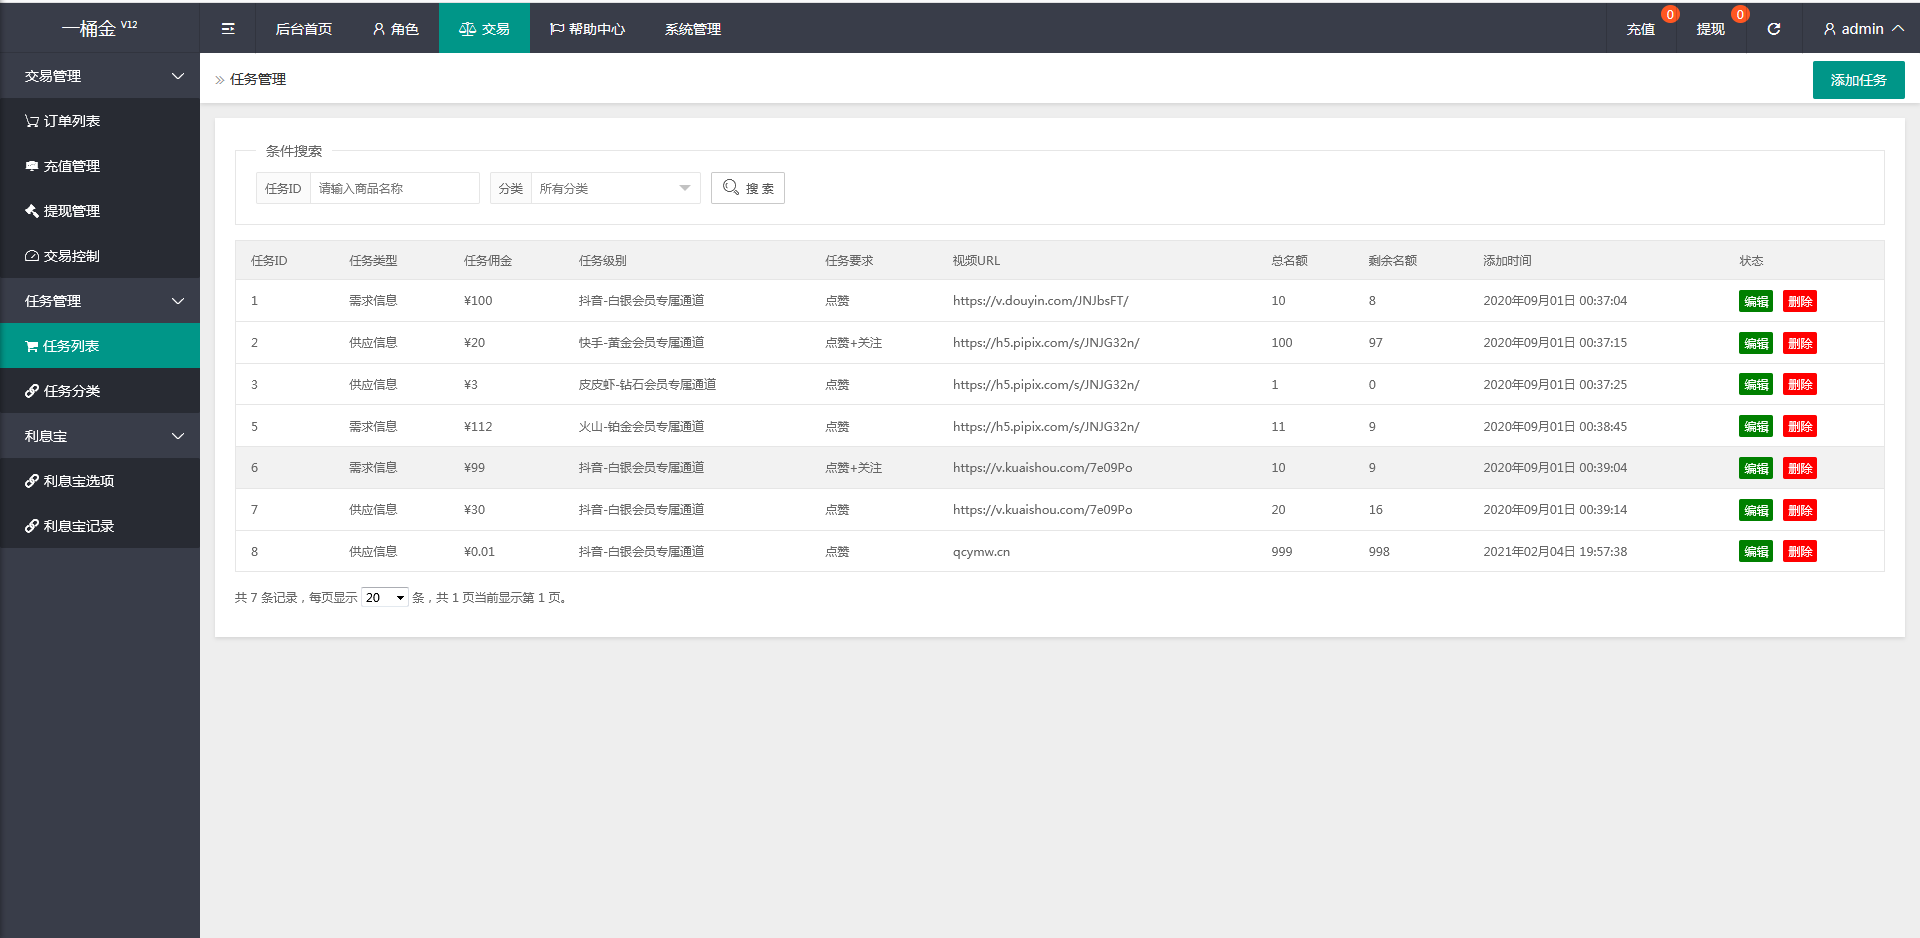Viewport: 1920px width, 938px height.
Task: Click the flag icon on 帮助中心 tab
Action: (557, 29)
